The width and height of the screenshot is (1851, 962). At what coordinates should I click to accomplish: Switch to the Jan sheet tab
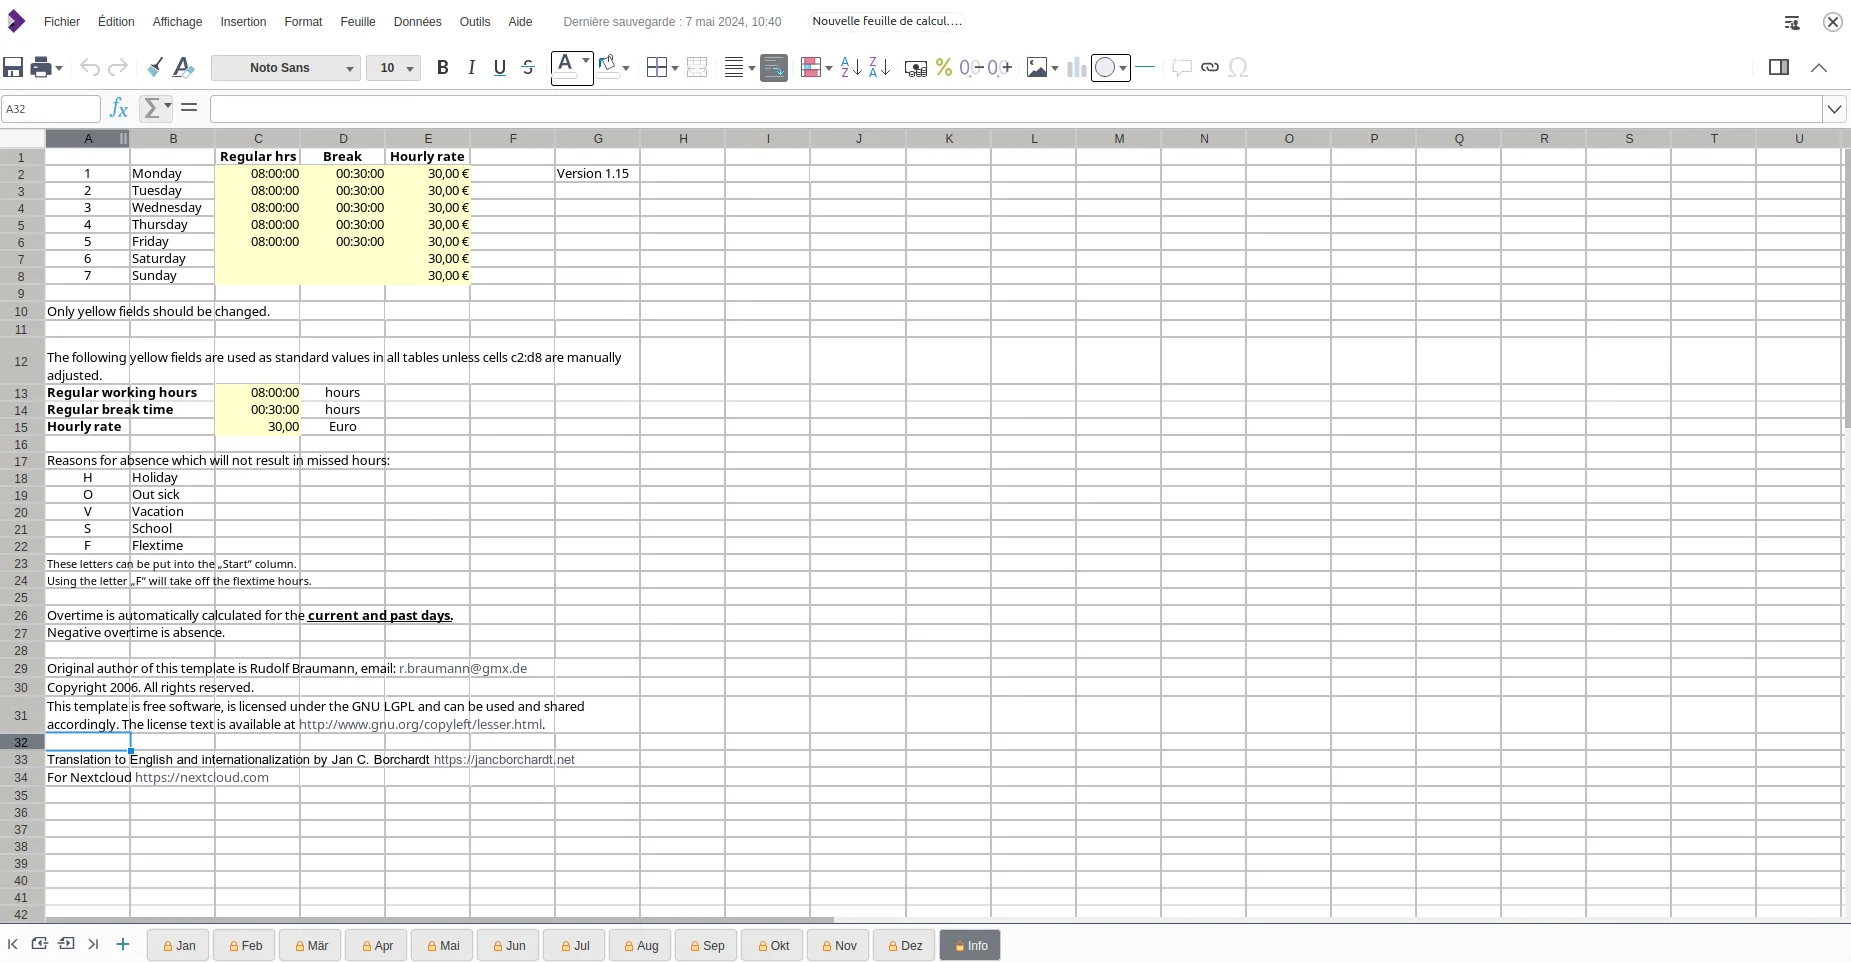point(179,945)
